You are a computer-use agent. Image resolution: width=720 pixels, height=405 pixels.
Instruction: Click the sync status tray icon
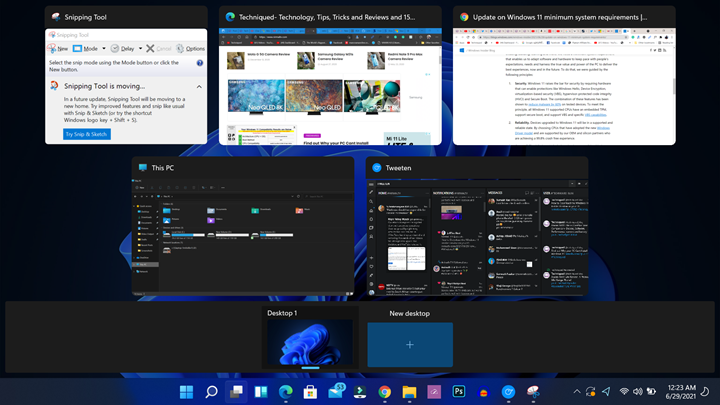click(591, 391)
